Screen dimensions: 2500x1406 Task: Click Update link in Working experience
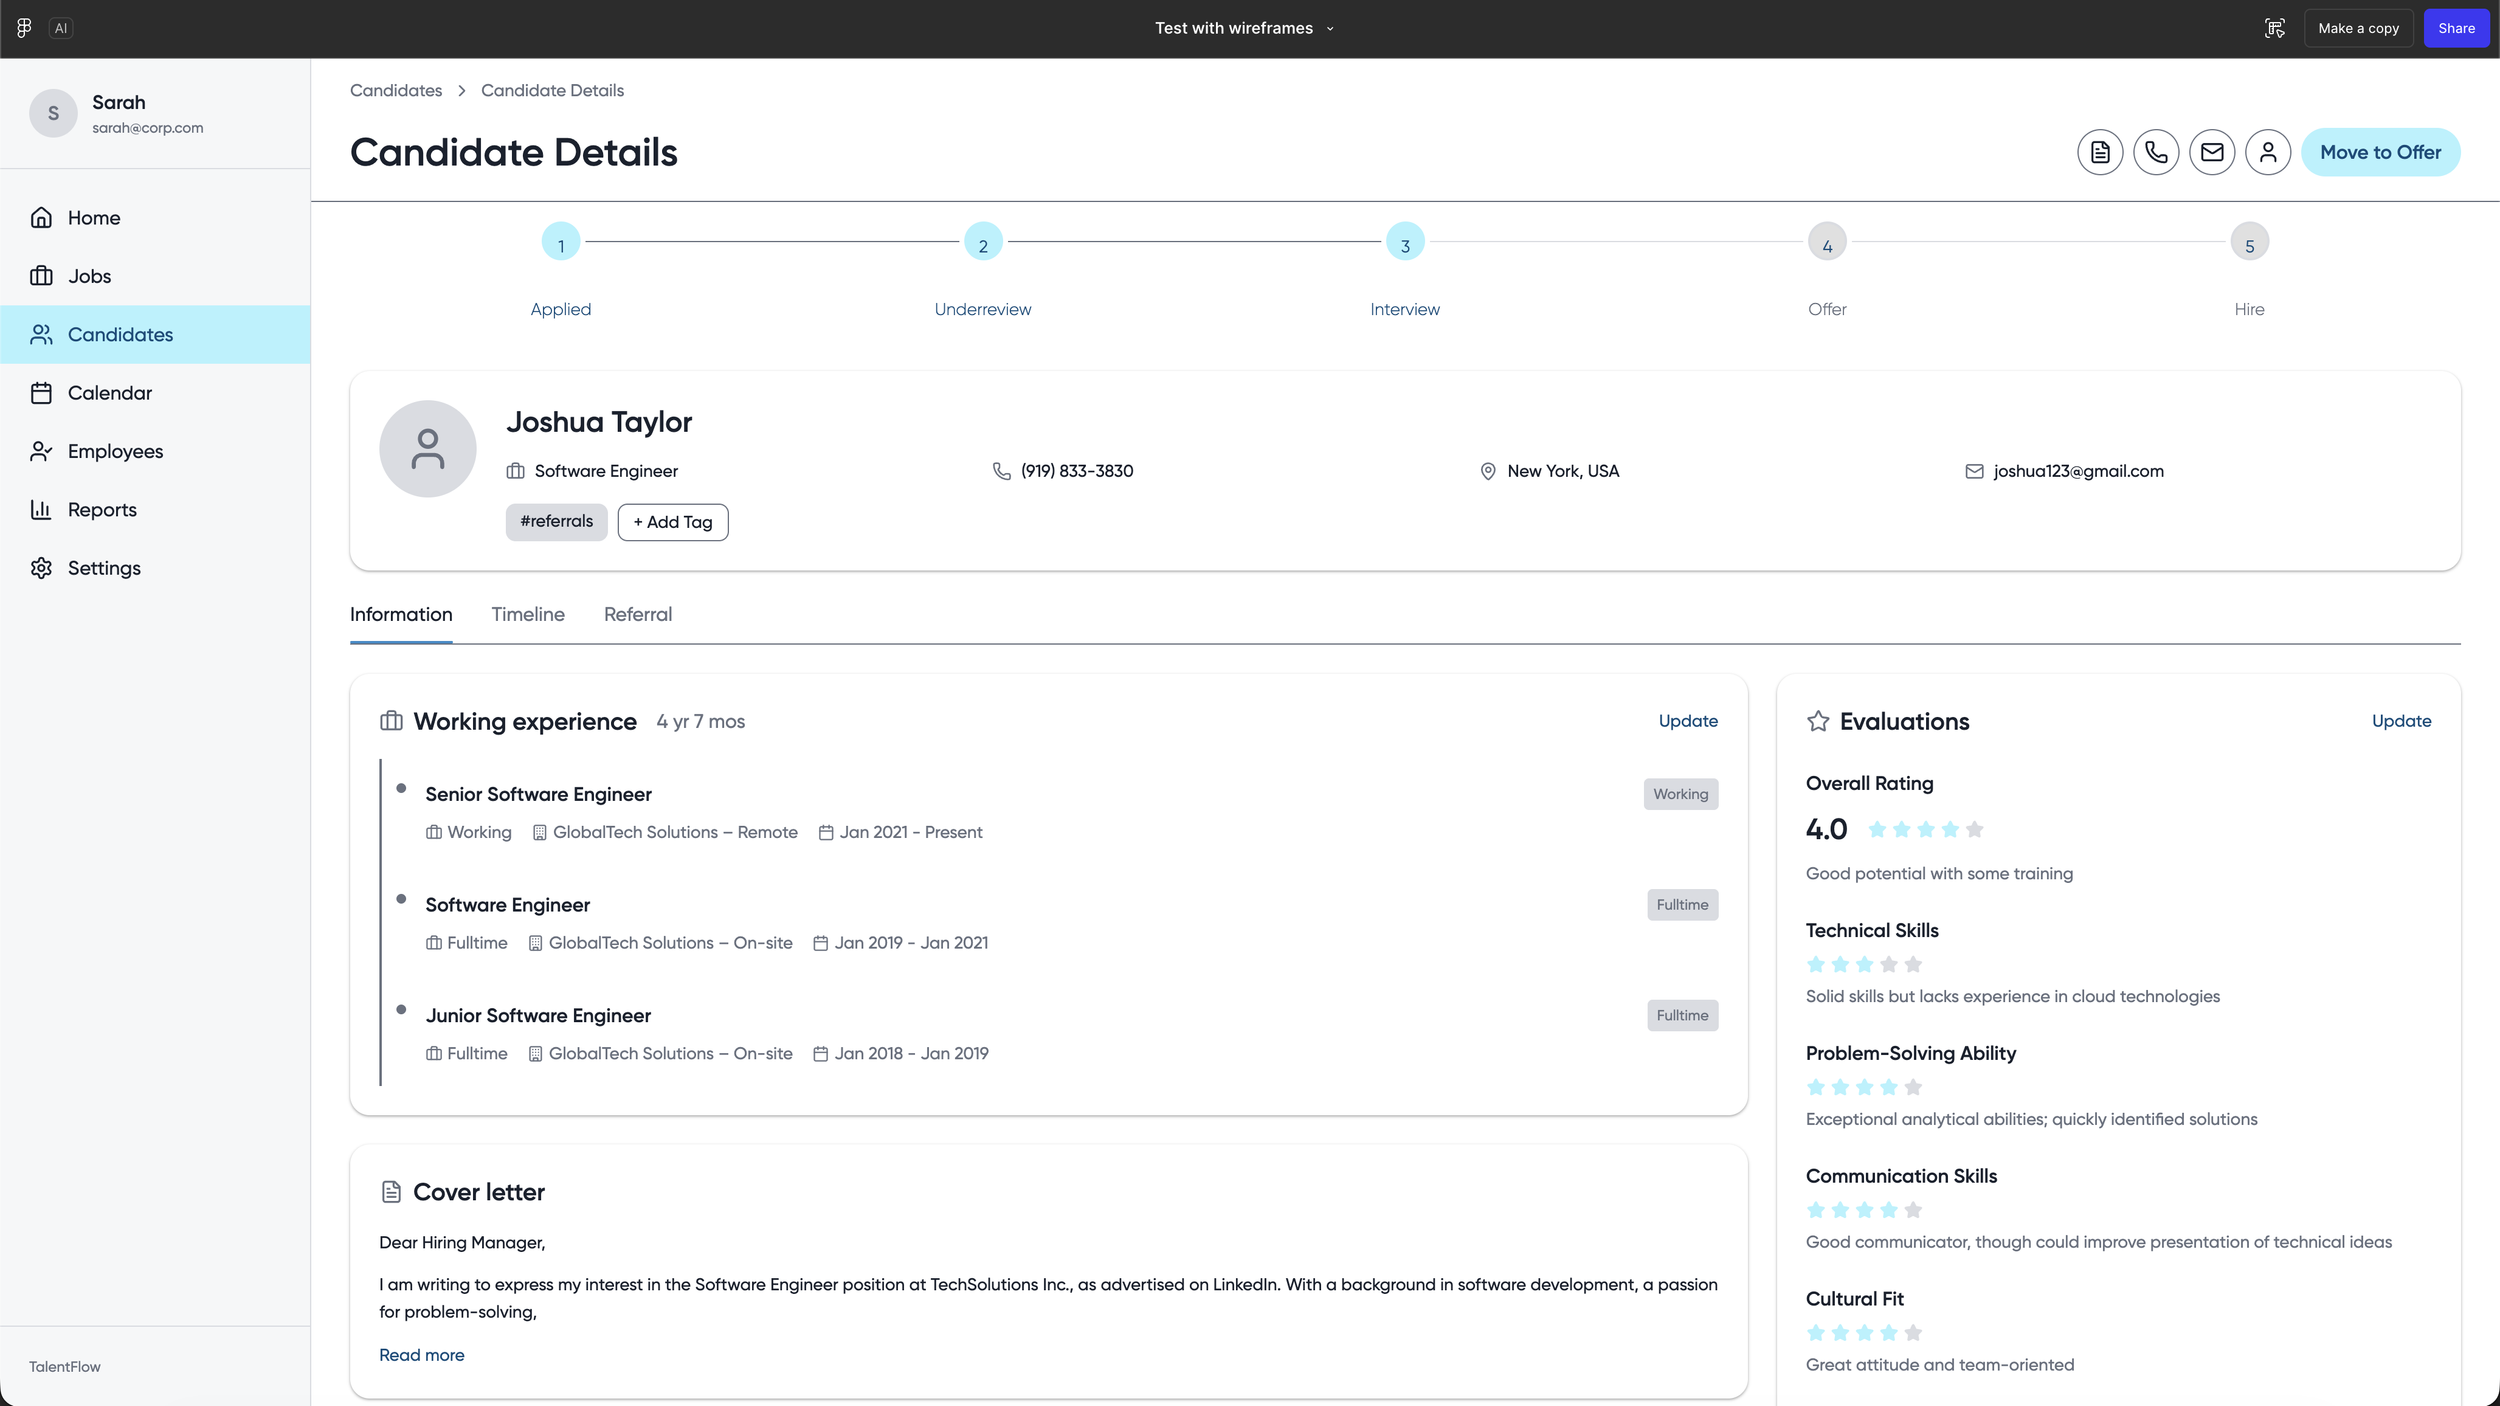click(1688, 721)
